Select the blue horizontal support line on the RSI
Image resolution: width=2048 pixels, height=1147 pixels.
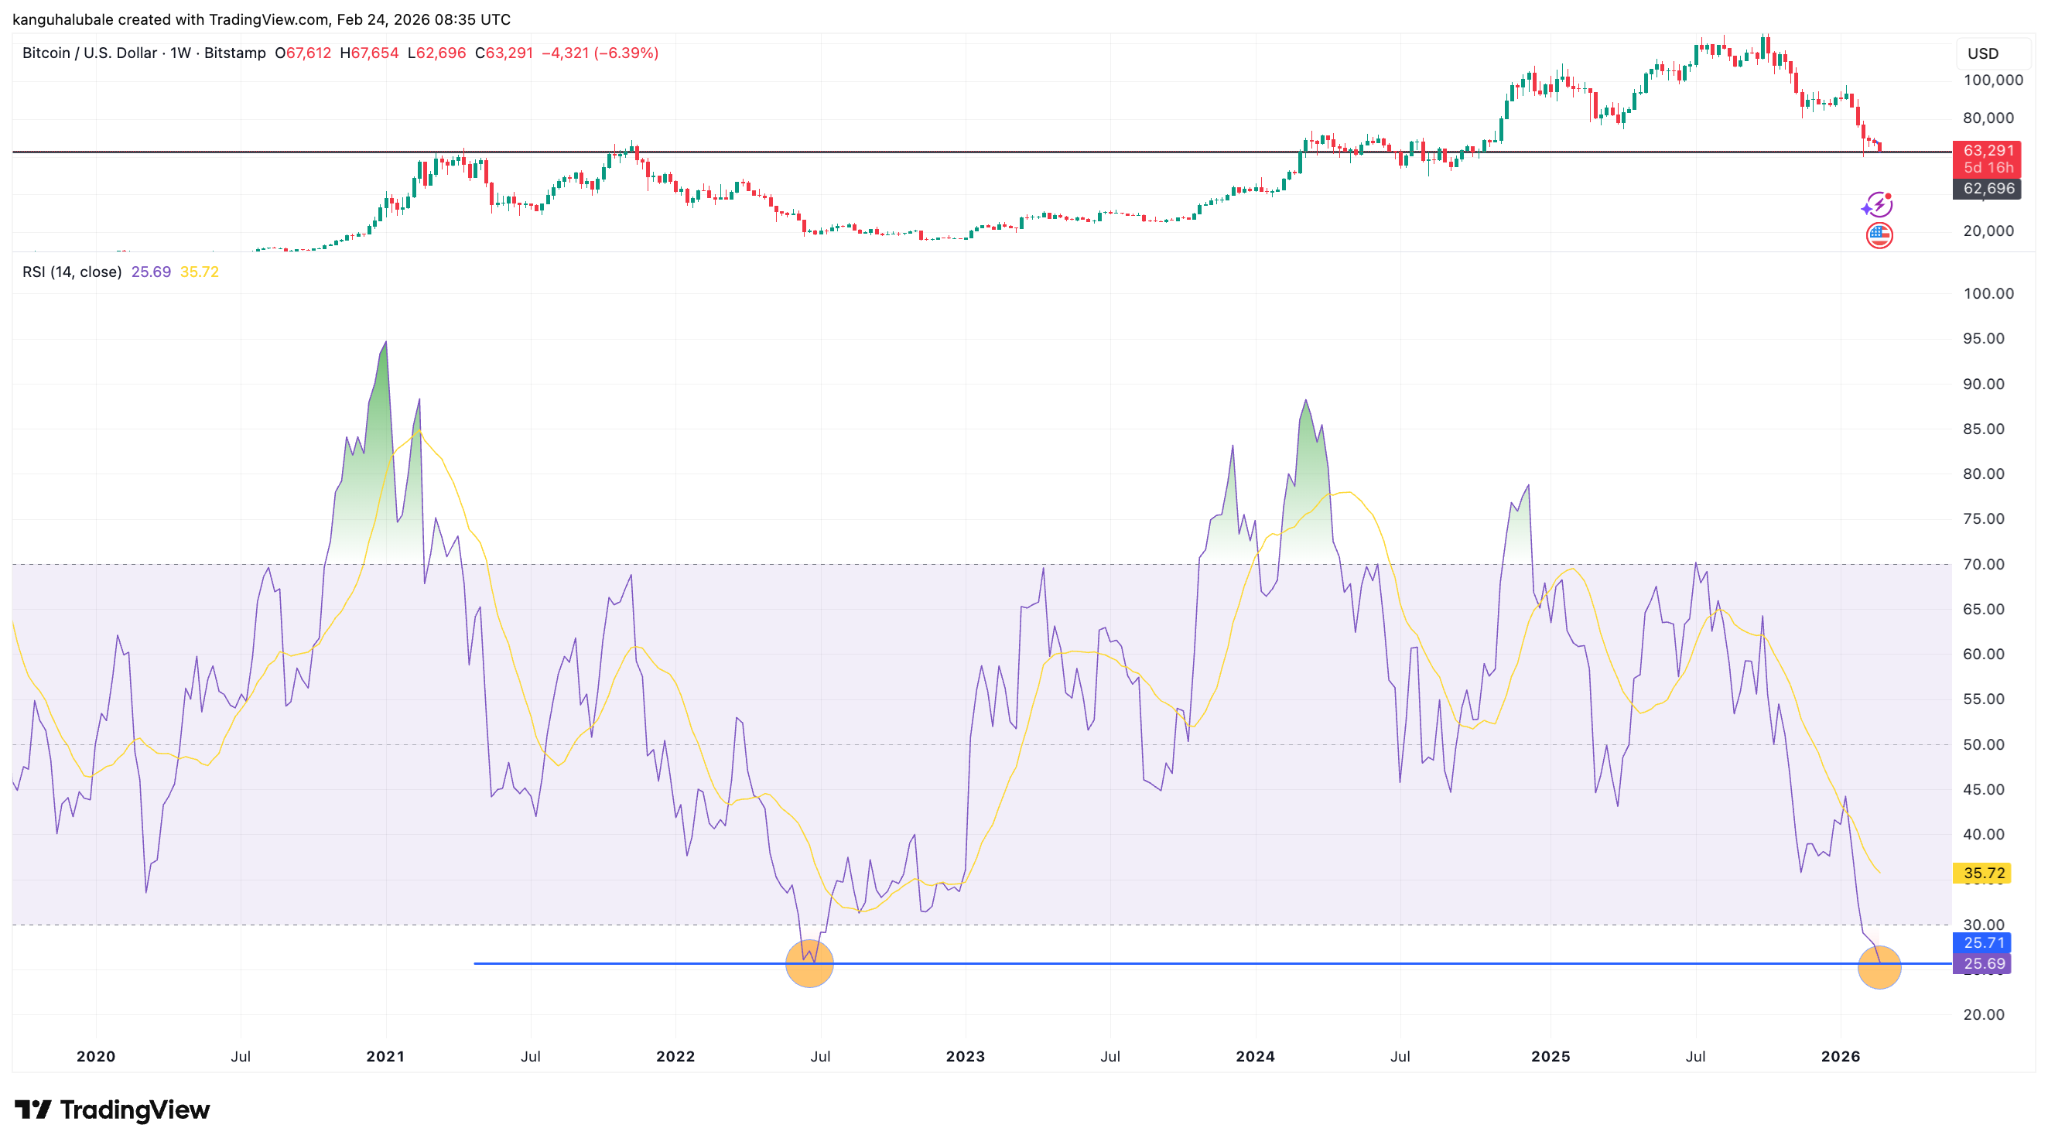coord(1300,962)
